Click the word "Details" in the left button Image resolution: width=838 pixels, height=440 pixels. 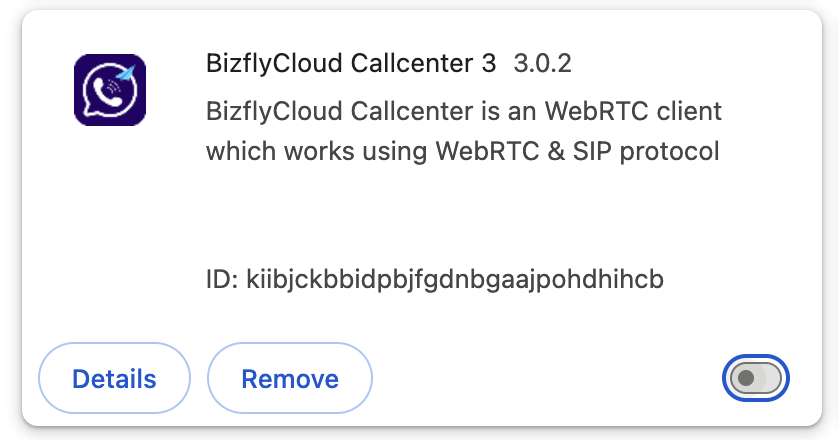(x=114, y=380)
